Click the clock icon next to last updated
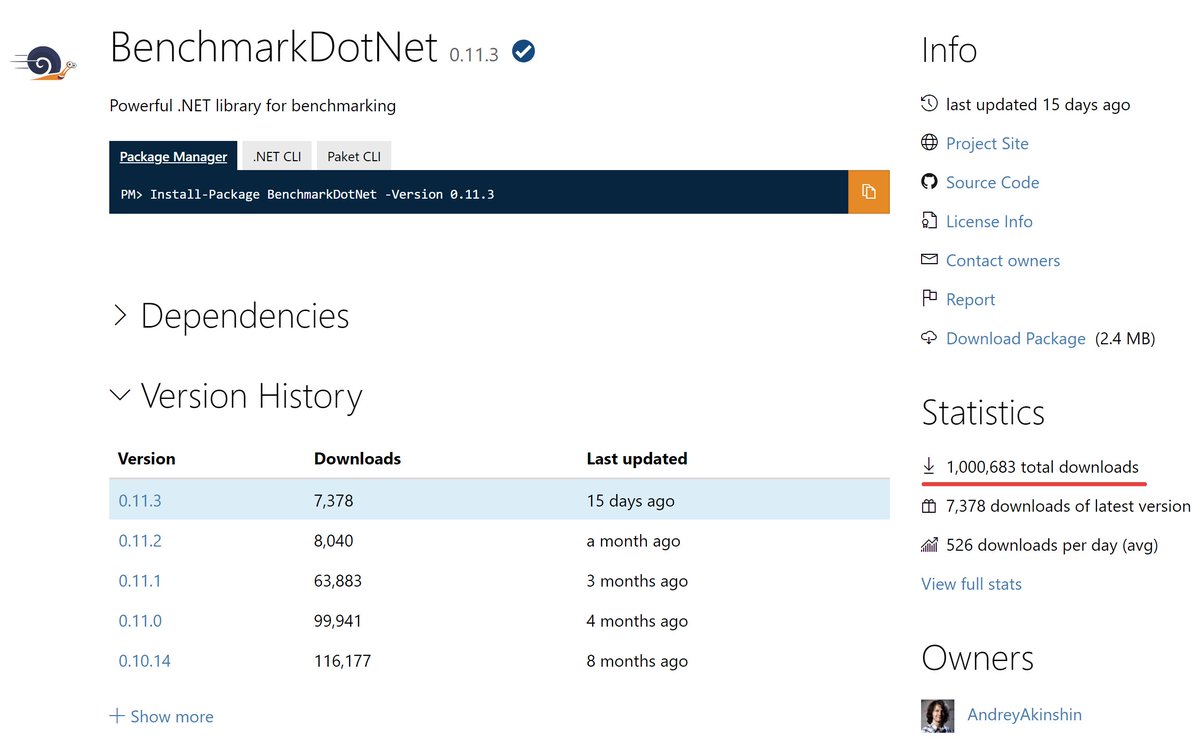Viewport: 1200px width, 739px height. (929, 104)
